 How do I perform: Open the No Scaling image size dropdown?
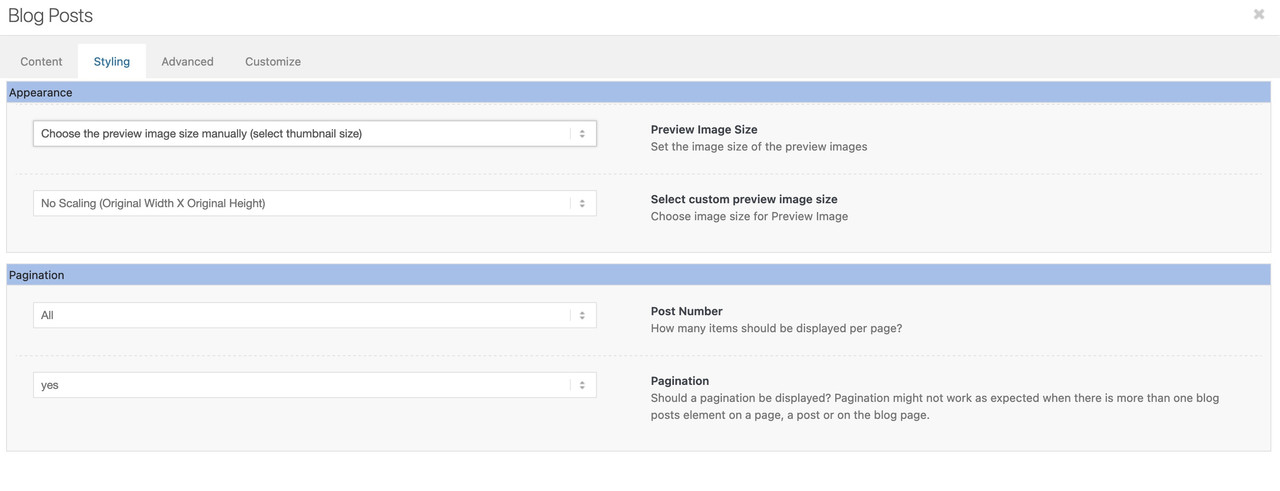[315, 203]
